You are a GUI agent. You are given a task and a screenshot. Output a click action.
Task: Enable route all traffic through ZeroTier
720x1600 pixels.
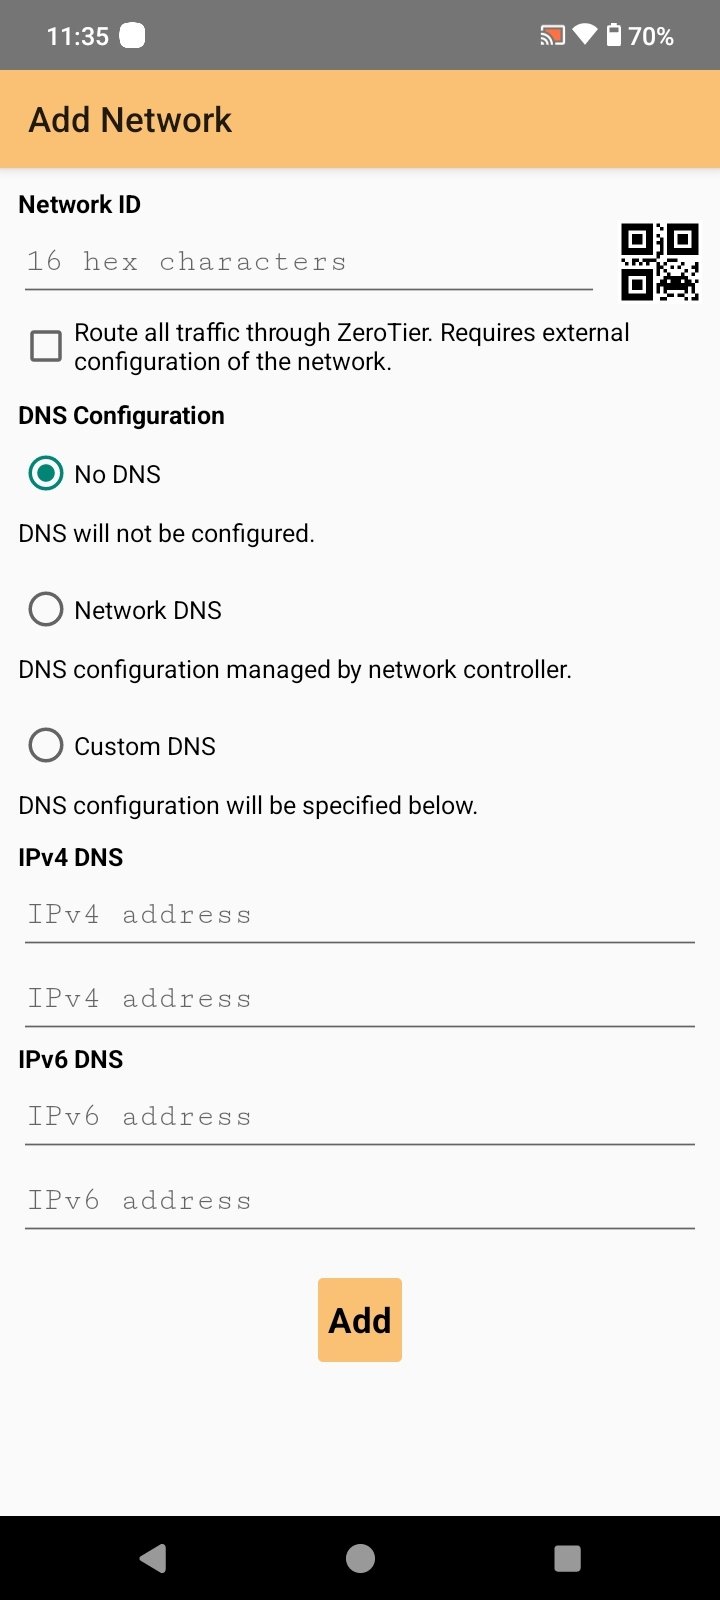pyautogui.click(x=46, y=346)
